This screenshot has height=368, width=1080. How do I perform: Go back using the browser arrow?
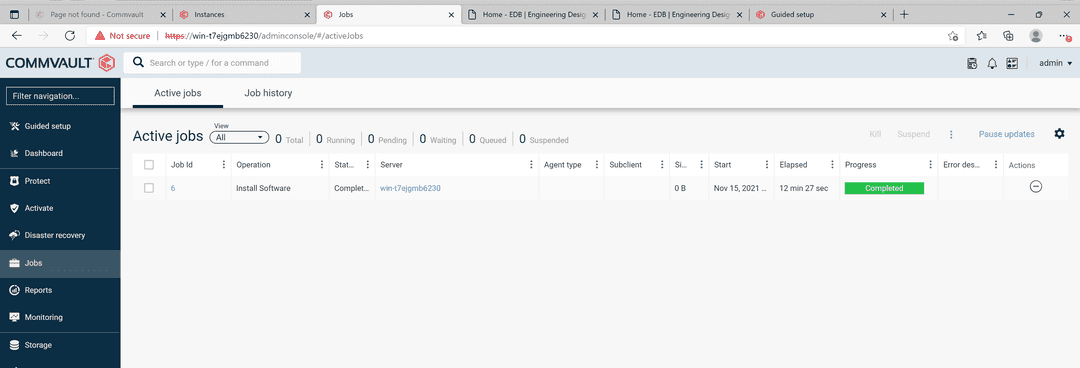click(17, 35)
